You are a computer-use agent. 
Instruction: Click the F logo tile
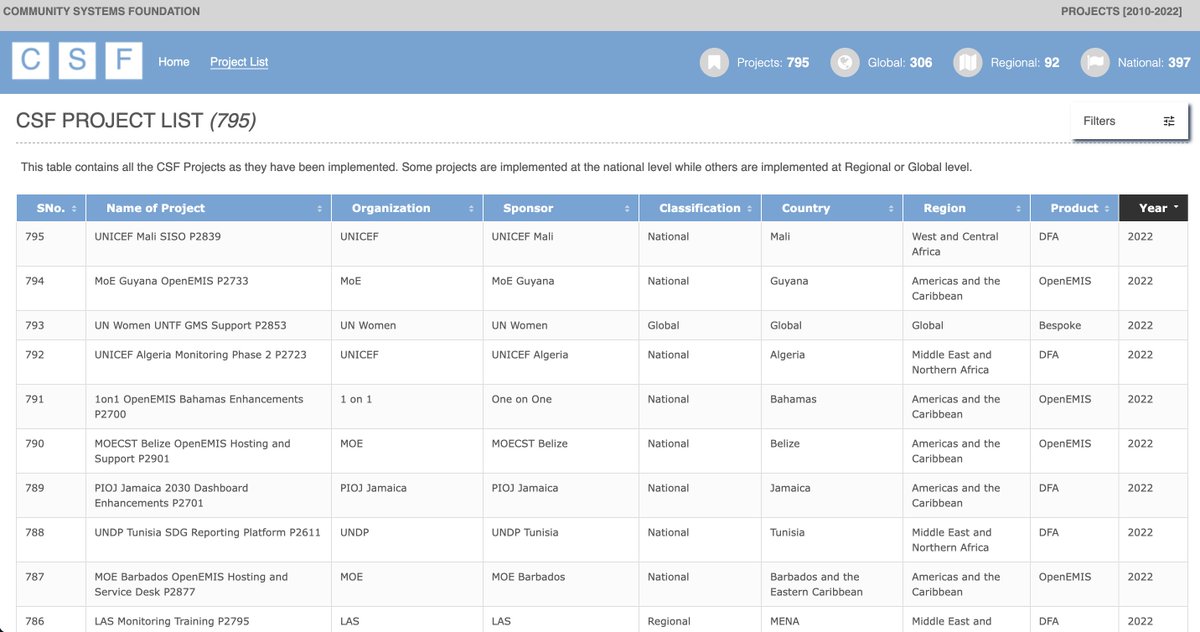(123, 61)
